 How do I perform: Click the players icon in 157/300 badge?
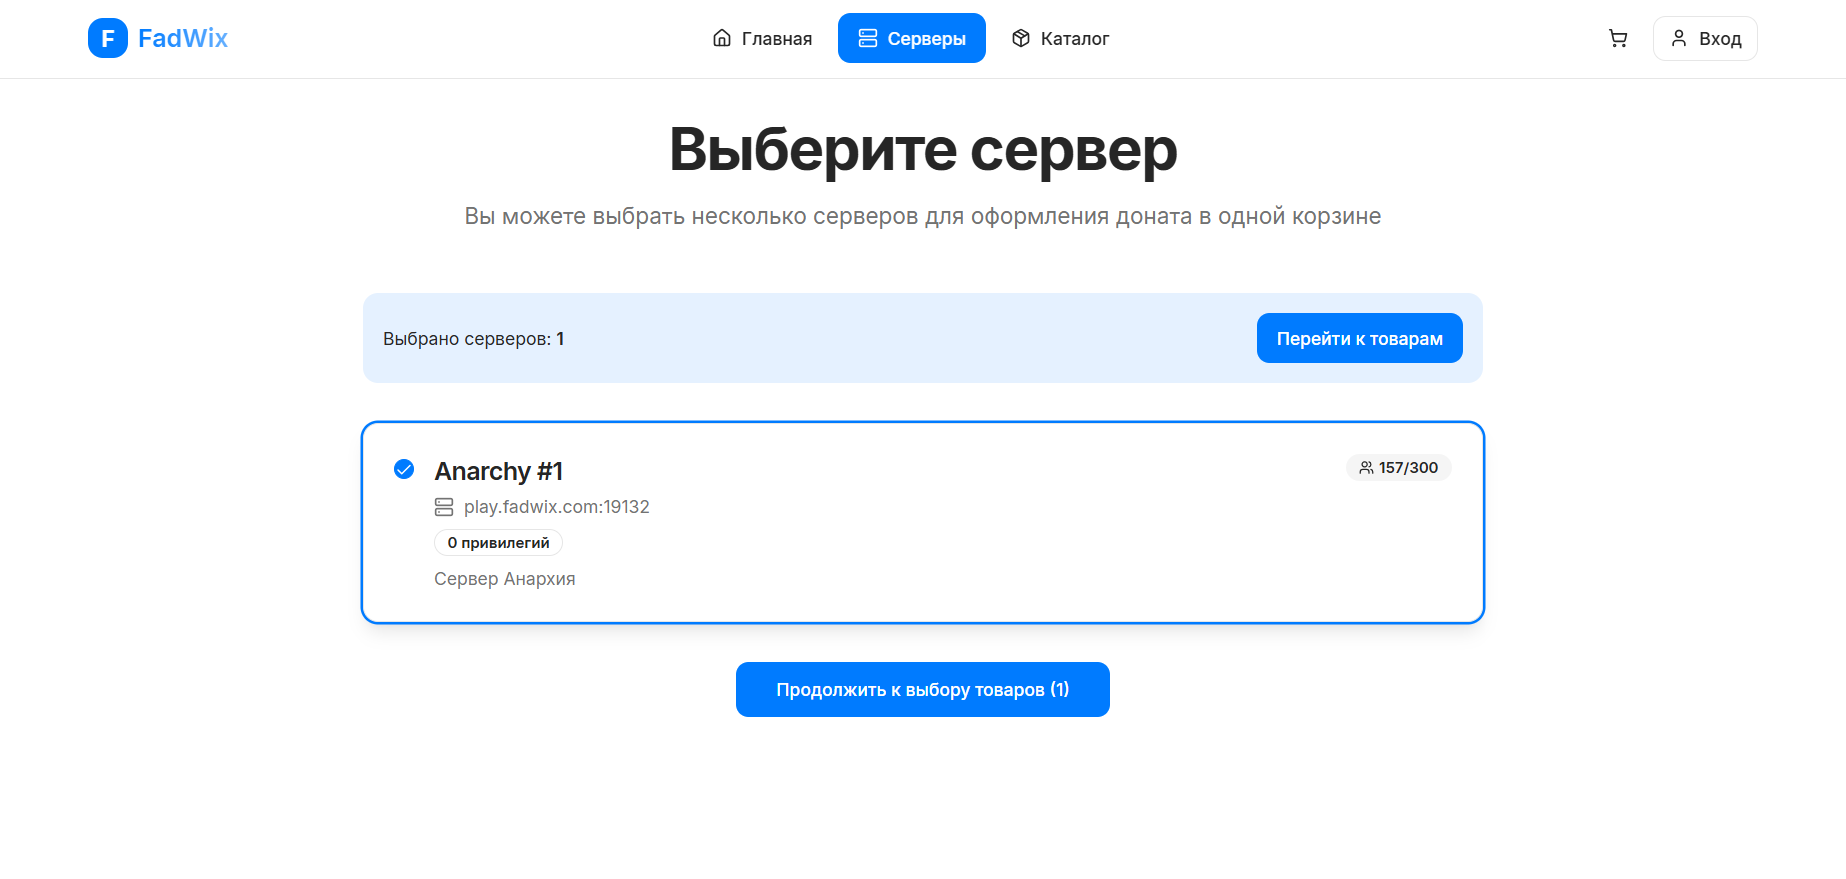(1366, 468)
